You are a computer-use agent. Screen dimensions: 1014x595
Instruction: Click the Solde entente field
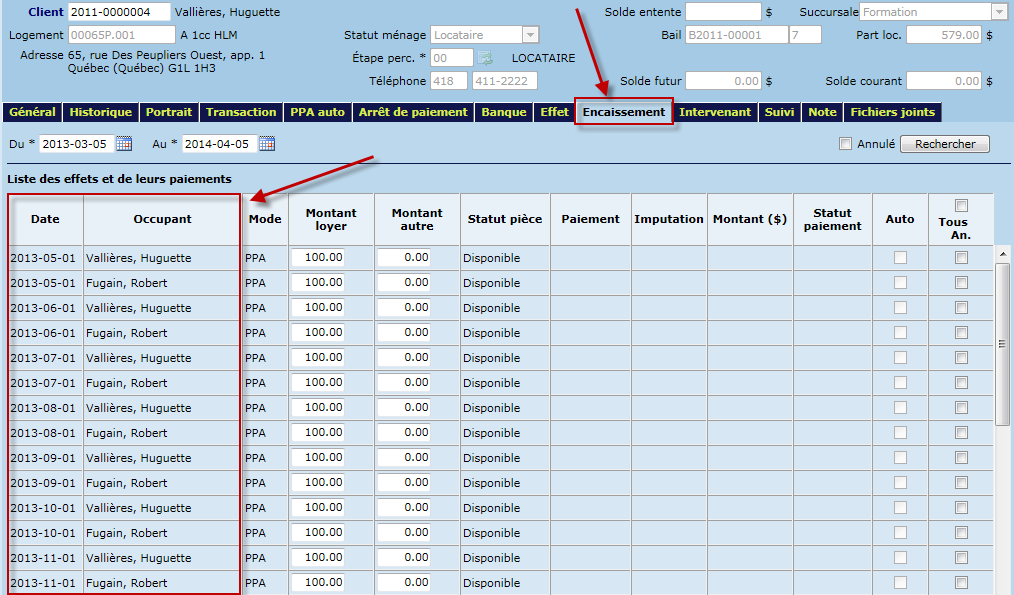(x=723, y=12)
